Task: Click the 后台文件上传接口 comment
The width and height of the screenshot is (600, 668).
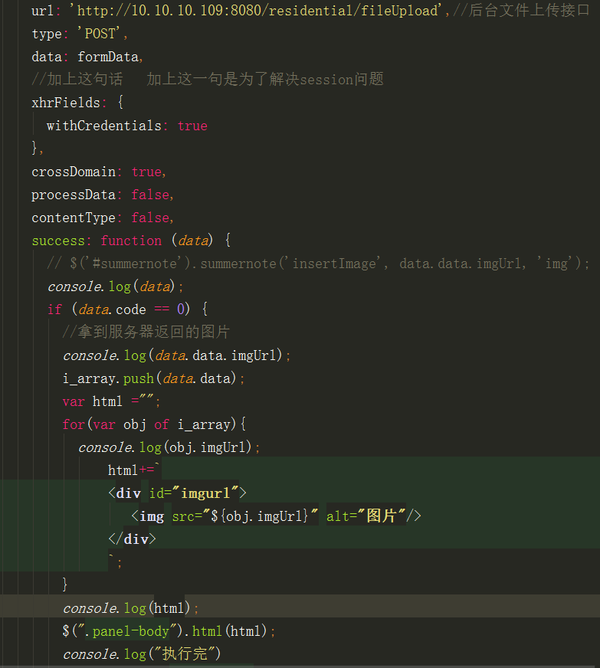Action: pos(522,10)
